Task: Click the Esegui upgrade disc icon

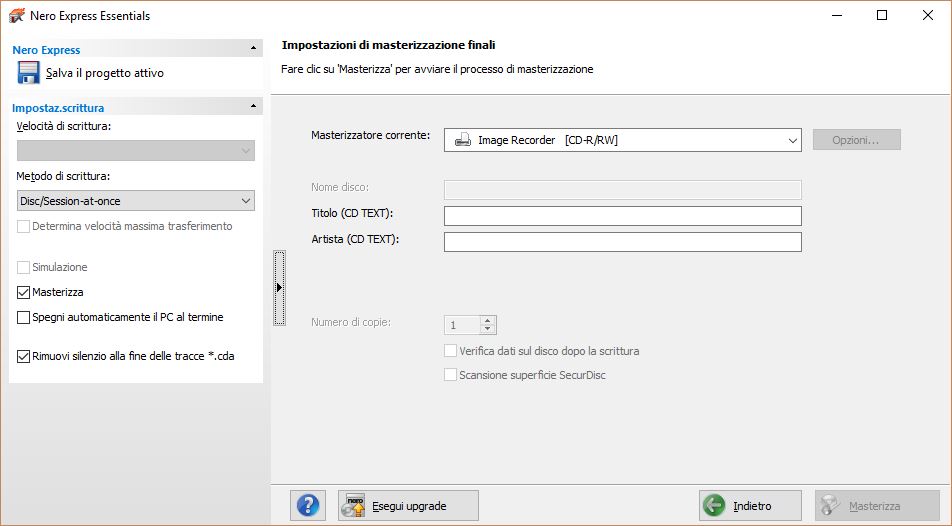Action: point(353,505)
